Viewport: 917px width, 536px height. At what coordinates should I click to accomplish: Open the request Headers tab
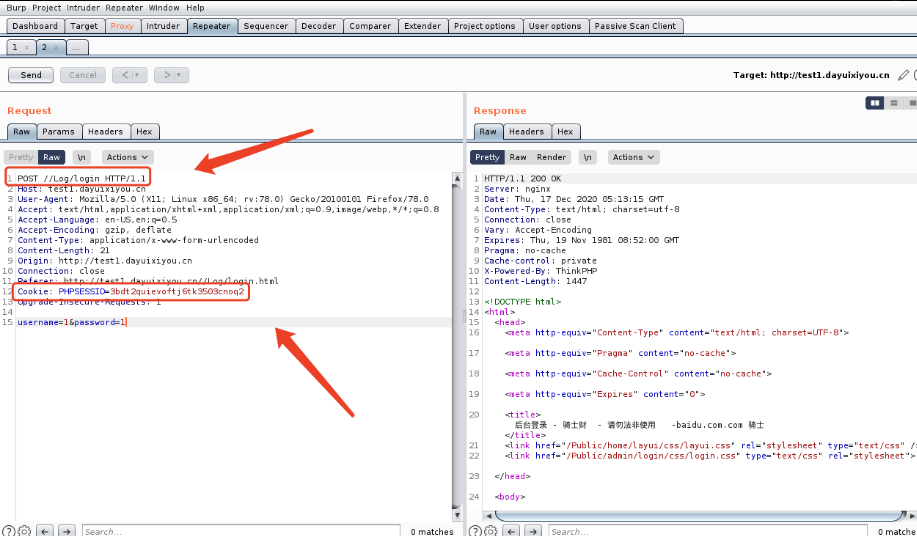pos(105,132)
